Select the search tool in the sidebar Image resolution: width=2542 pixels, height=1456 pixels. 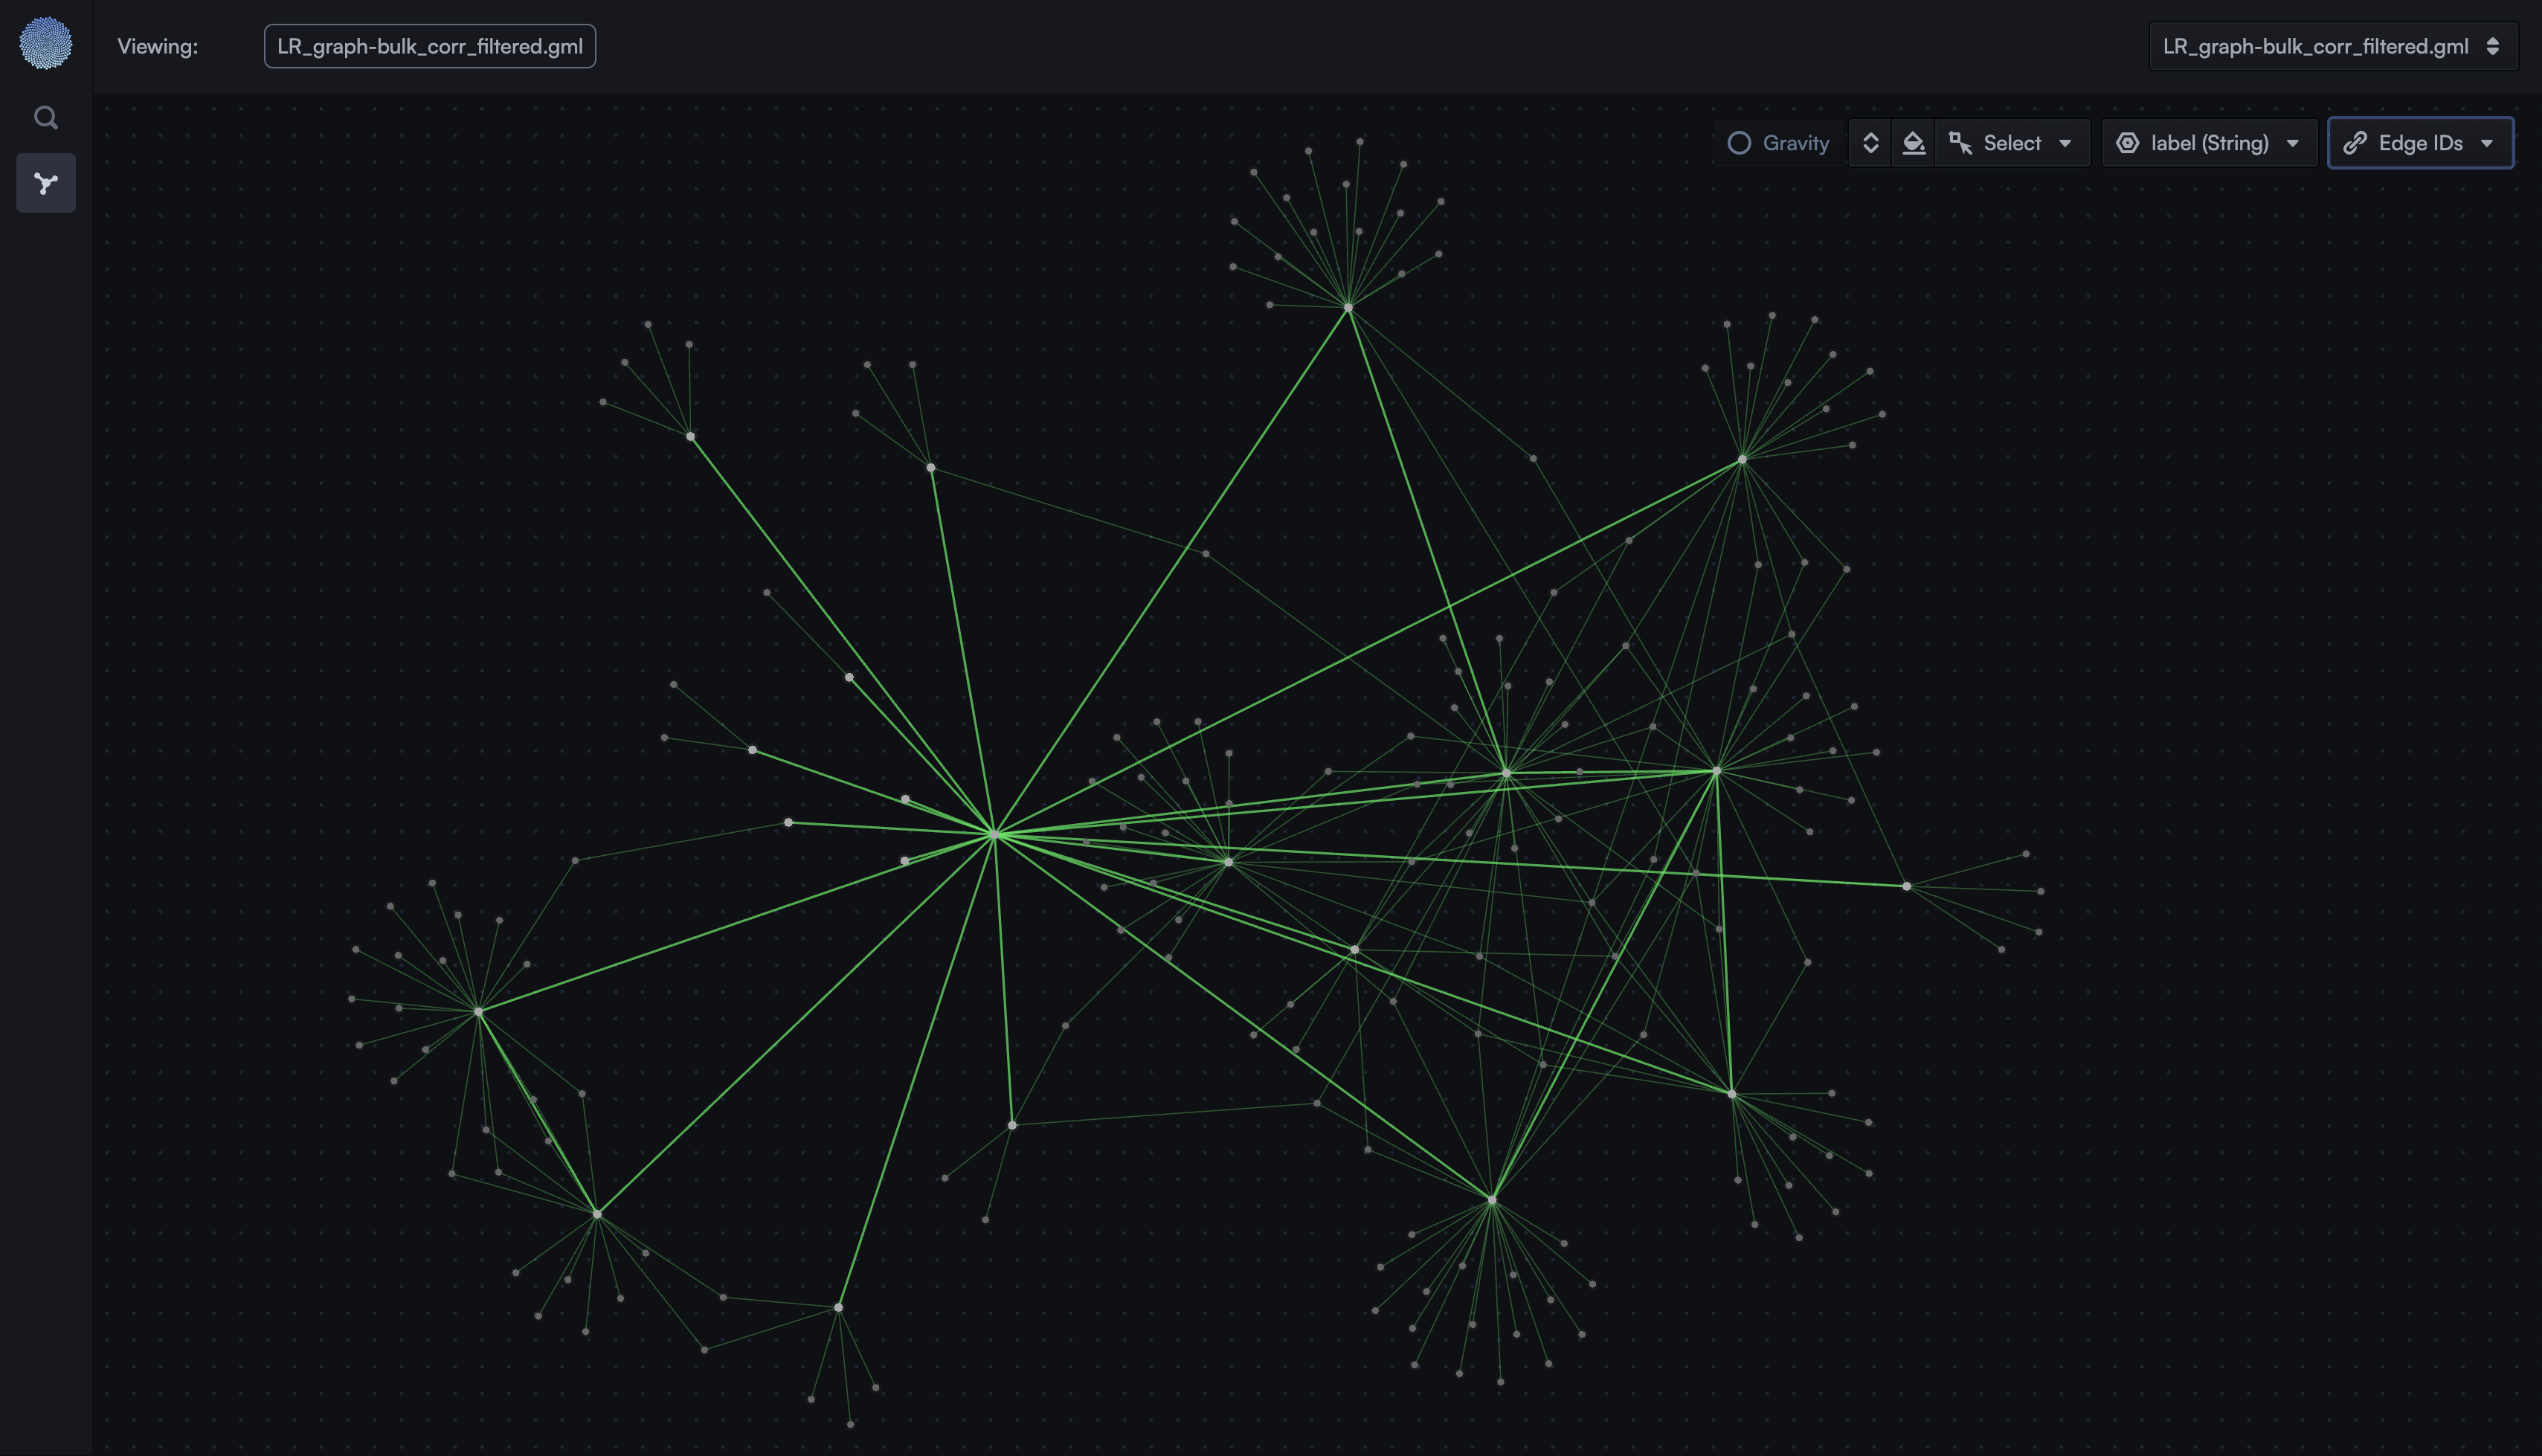(46, 117)
